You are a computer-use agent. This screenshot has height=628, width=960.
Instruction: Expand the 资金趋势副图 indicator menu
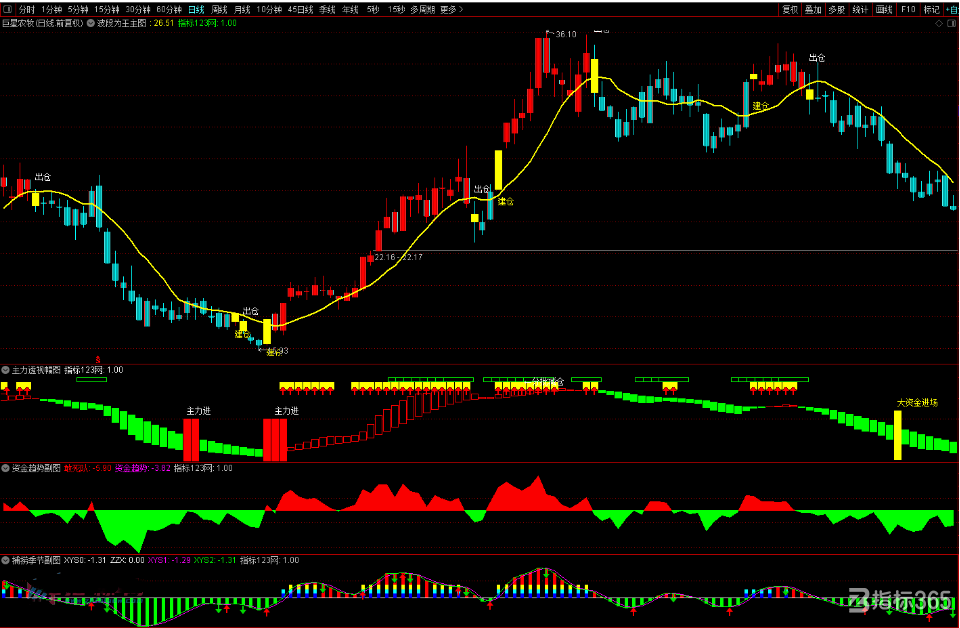point(6,468)
